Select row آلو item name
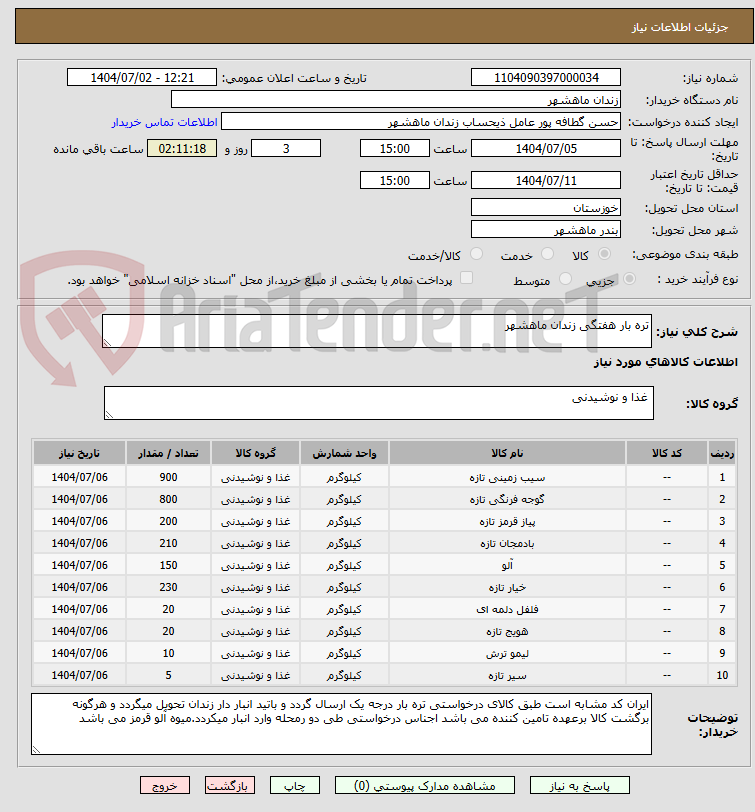755x812 pixels. coord(507,565)
